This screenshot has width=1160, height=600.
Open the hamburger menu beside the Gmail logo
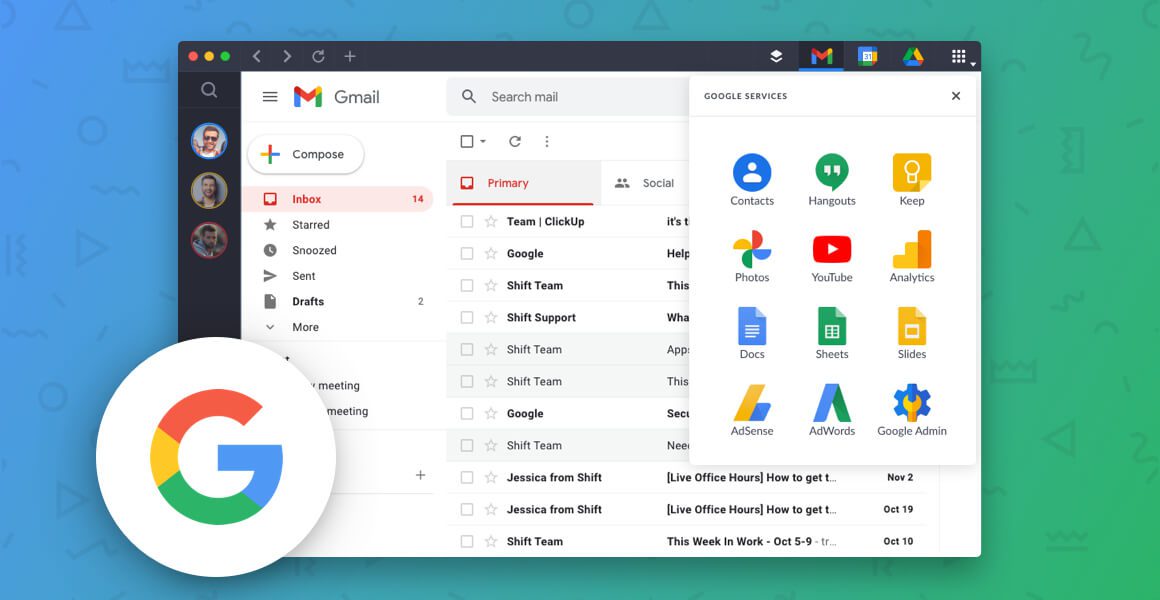coord(270,97)
